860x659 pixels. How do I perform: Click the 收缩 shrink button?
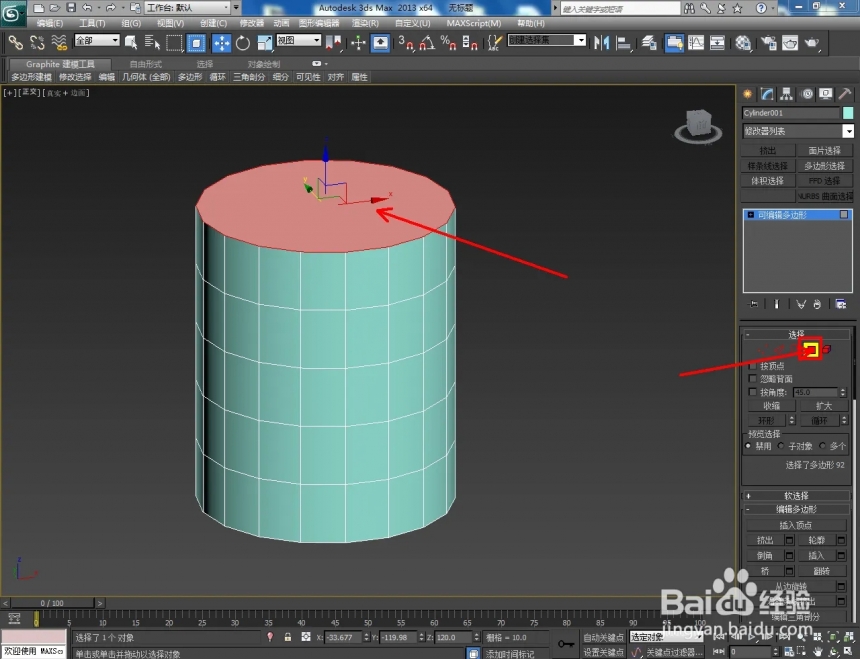click(771, 406)
